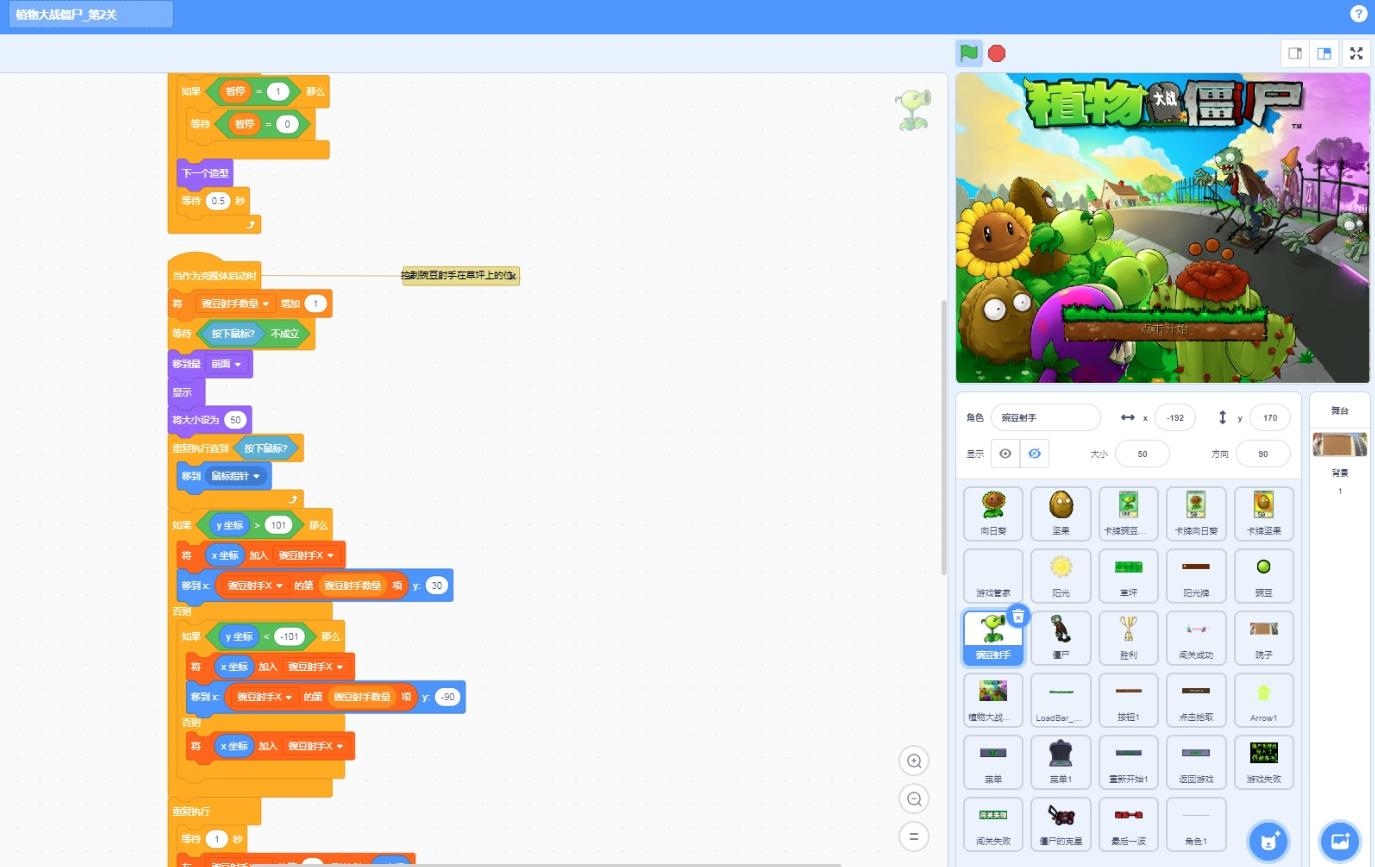The image size is (1375, 867).
Task: Open 豌豆射手X dropdown in y 30 move block
Action: click(256, 585)
